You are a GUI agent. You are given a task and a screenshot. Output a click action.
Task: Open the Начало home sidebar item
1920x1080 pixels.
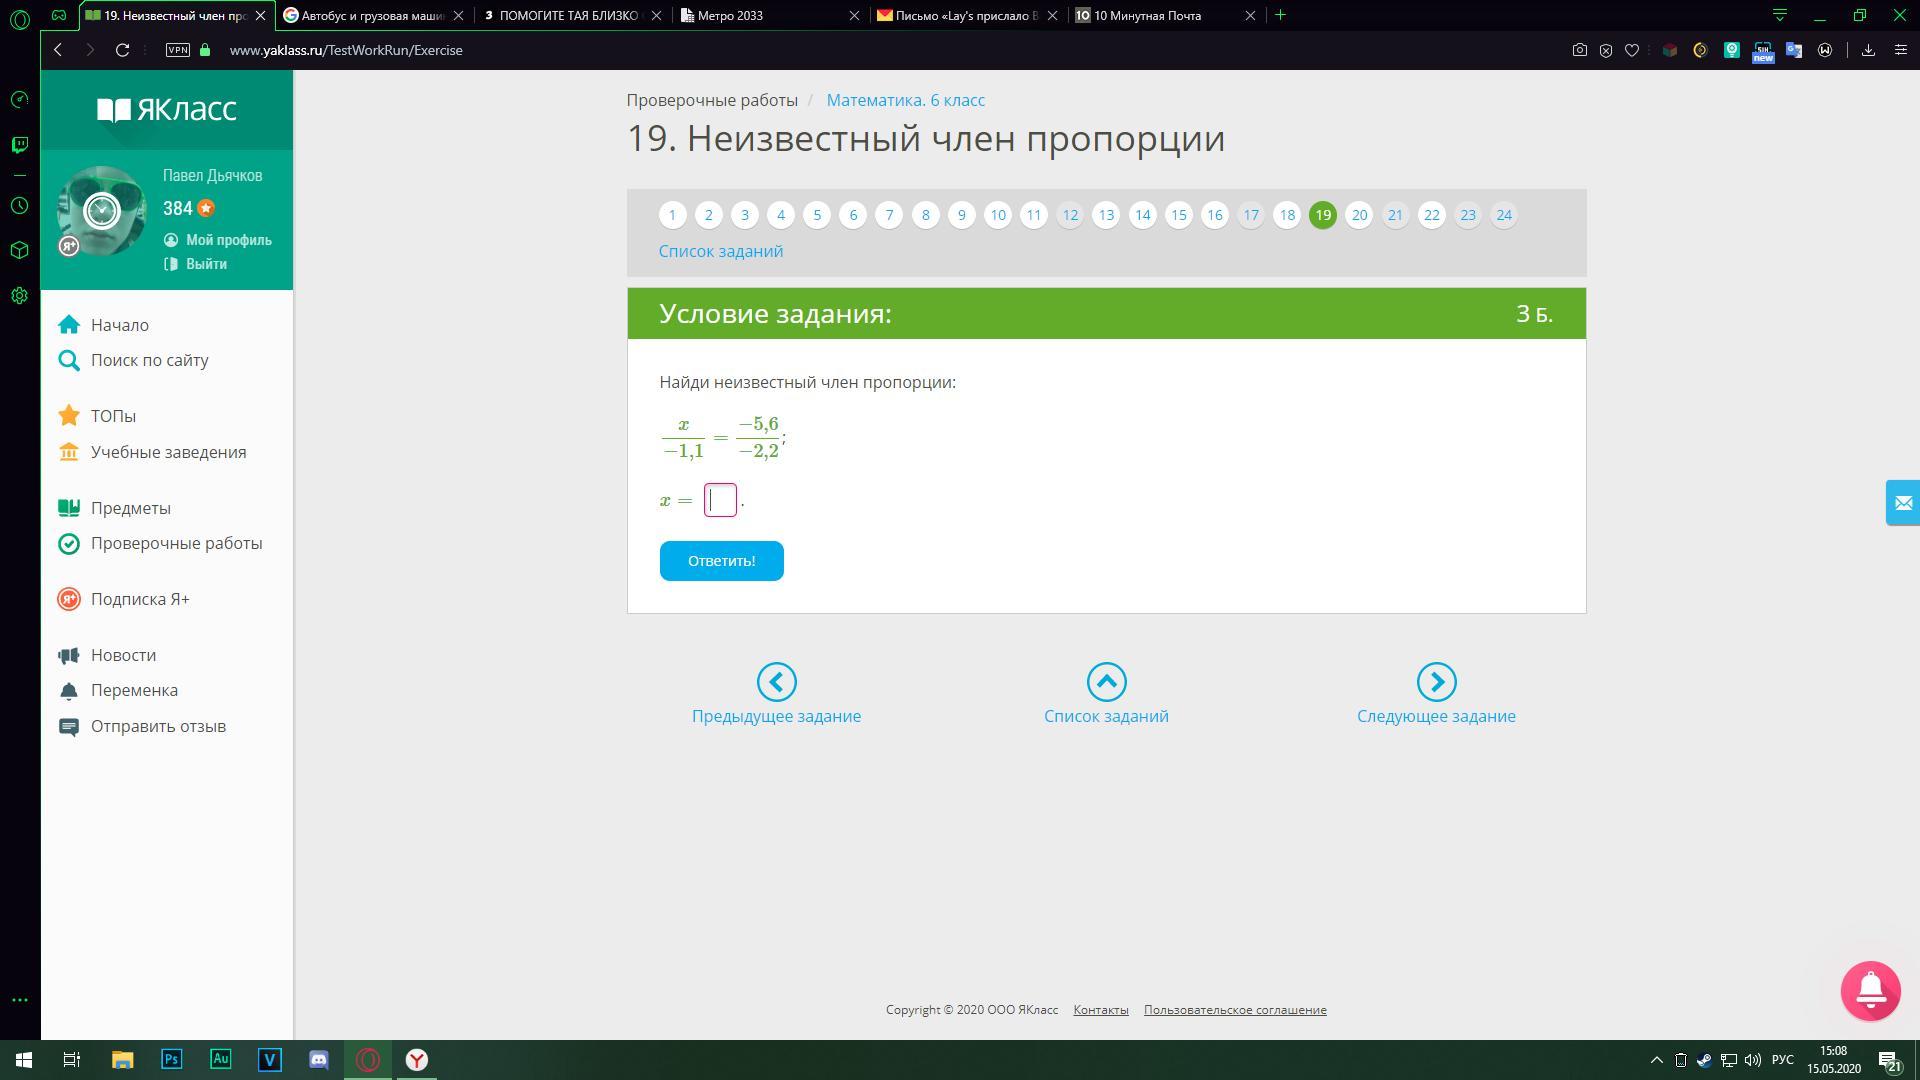119,325
